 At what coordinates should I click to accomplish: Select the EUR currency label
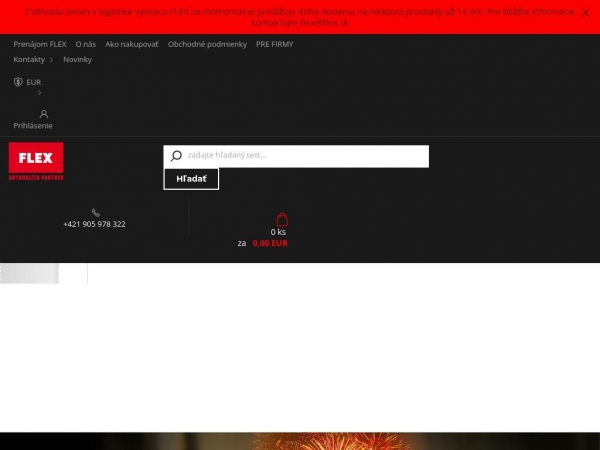(x=34, y=82)
